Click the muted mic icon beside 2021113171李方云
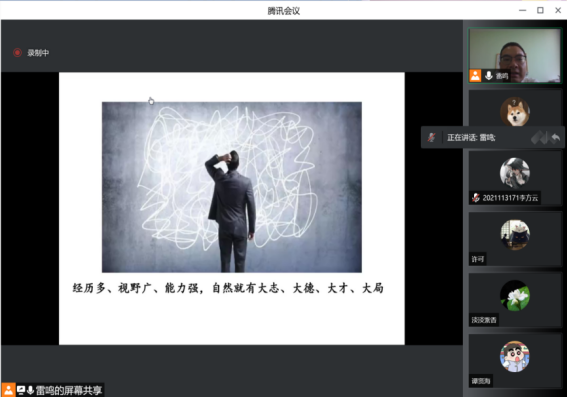This screenshot has height=397, width=567. (476, 198)
